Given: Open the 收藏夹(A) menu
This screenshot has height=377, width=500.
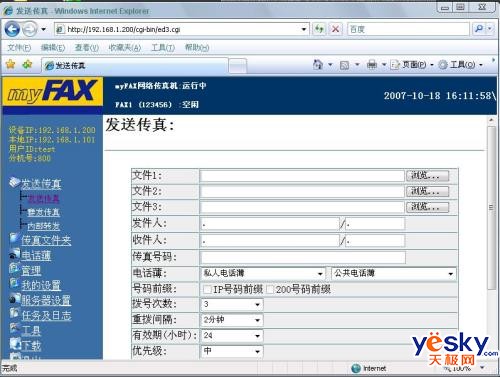Looking at the screenshot, I should 125,48.
